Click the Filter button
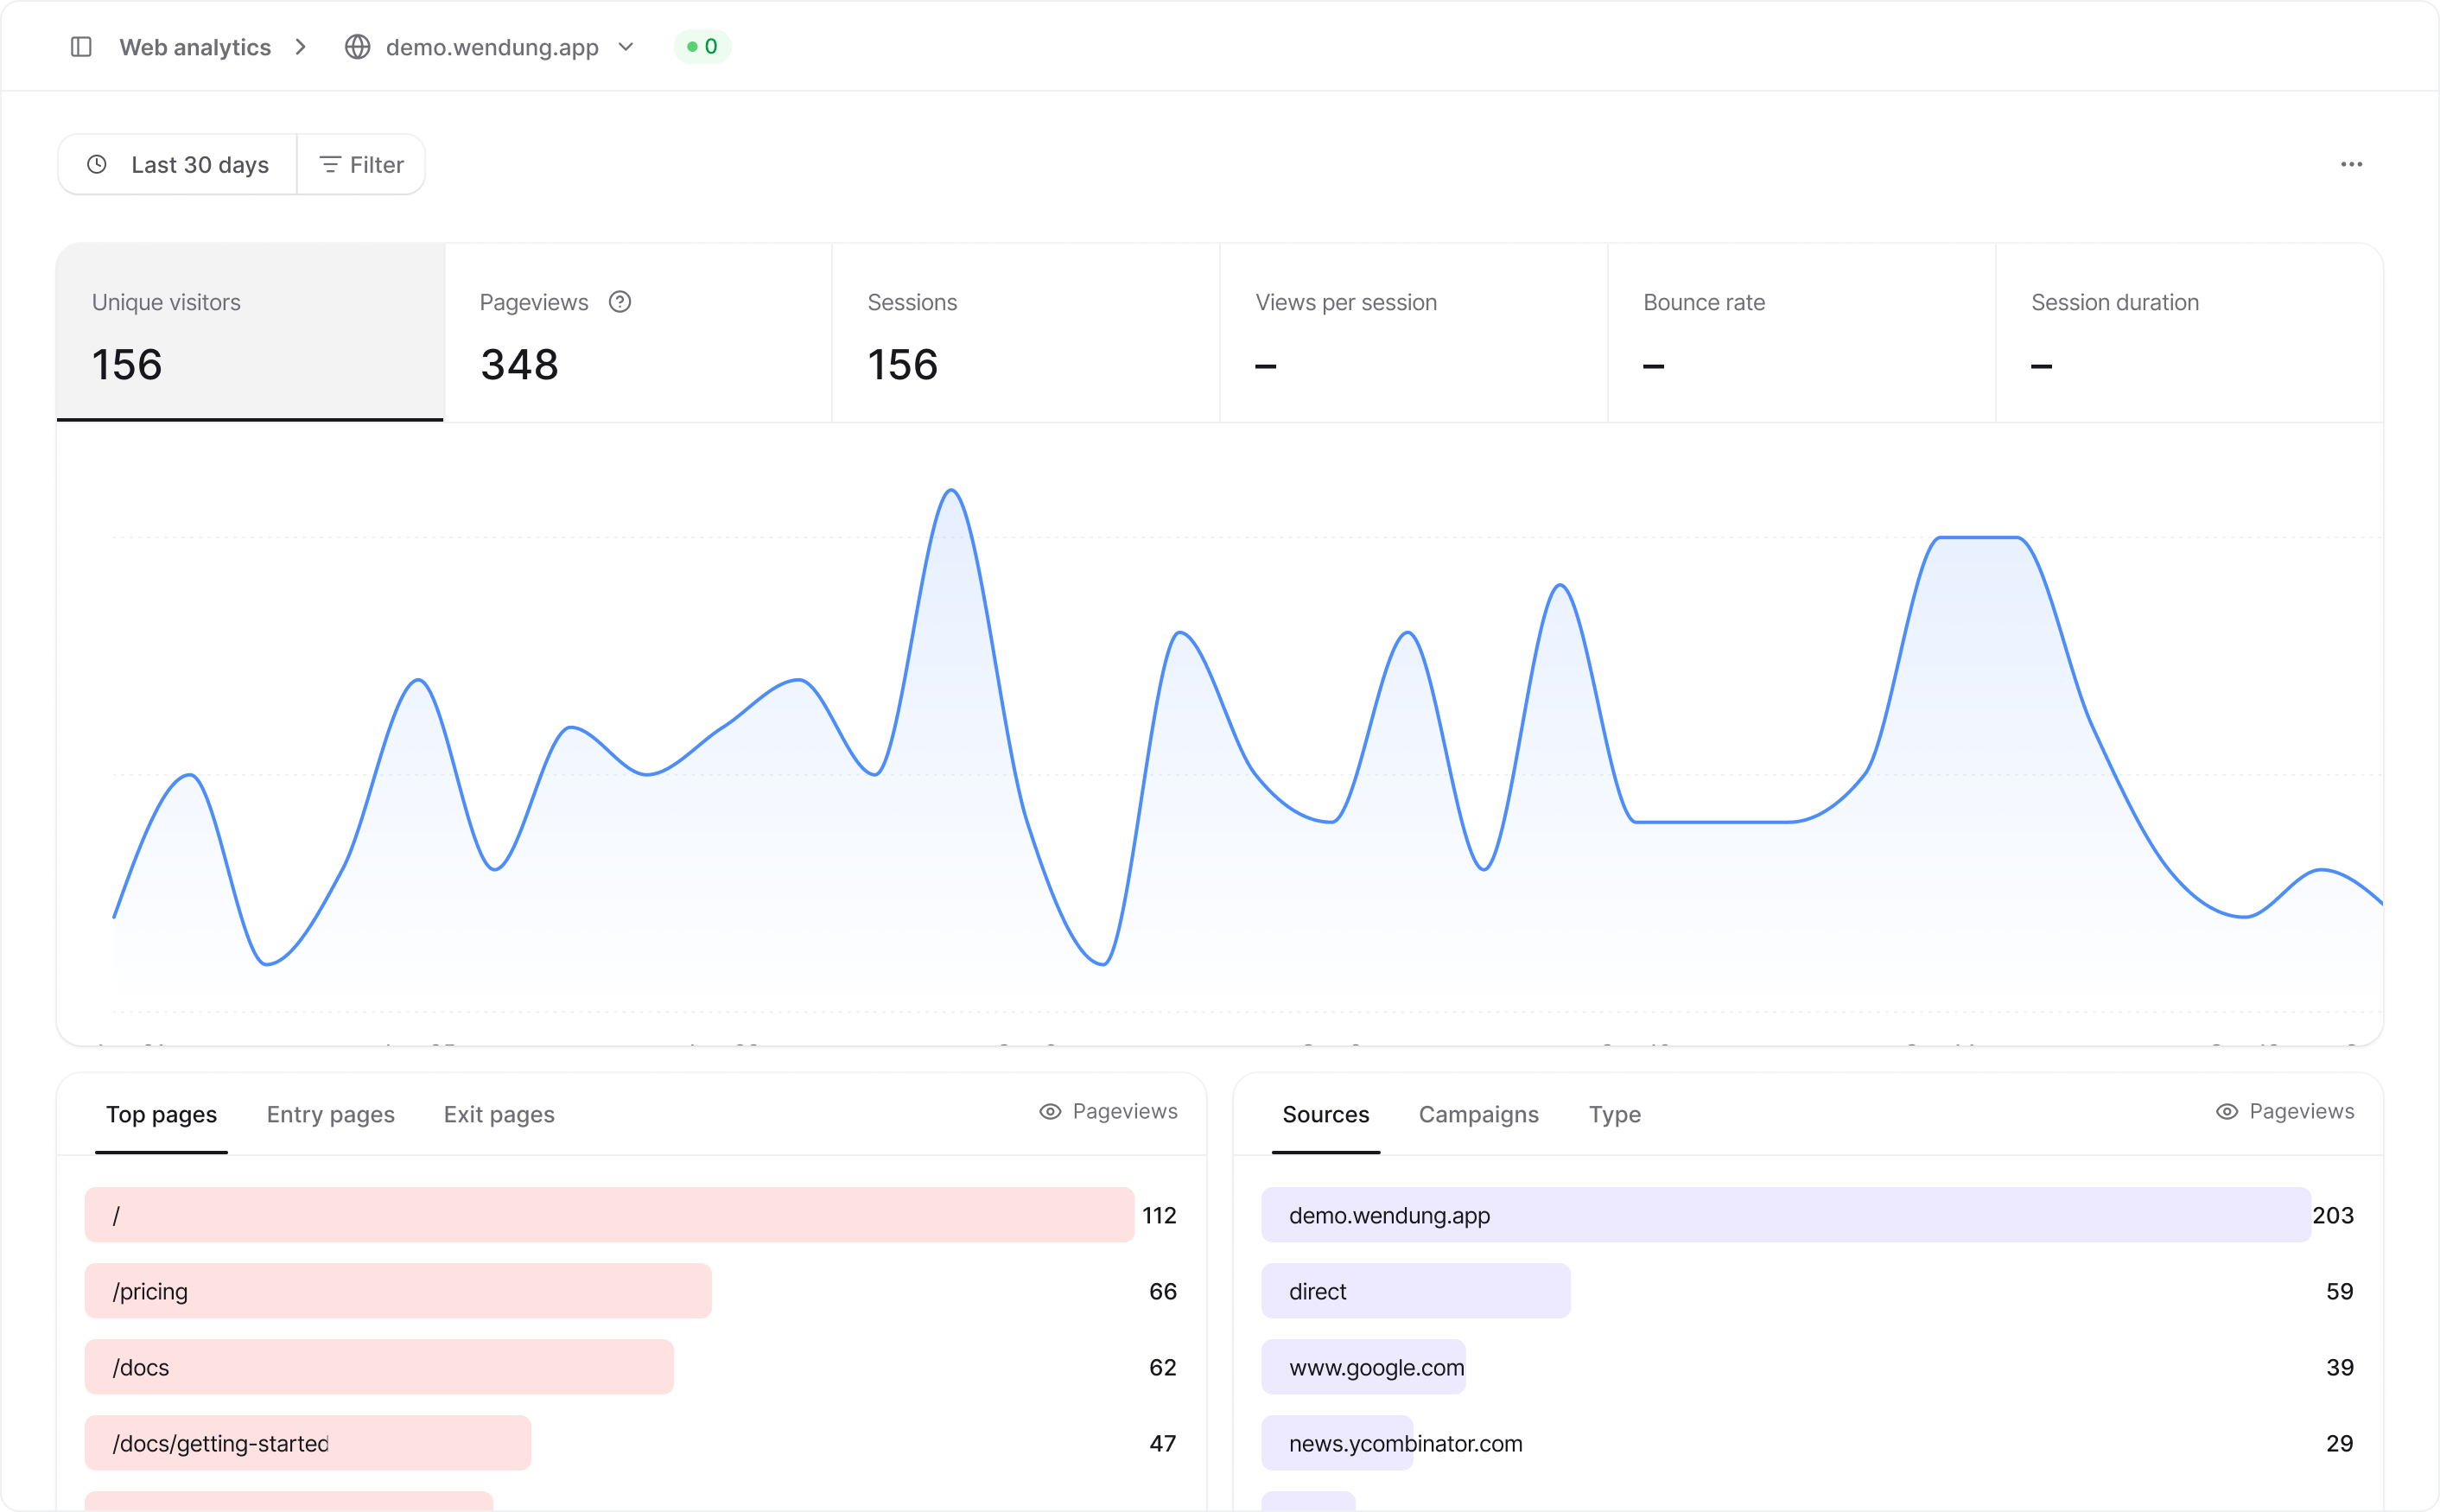The image size is (2440, 1512). (x=361, y=165)
